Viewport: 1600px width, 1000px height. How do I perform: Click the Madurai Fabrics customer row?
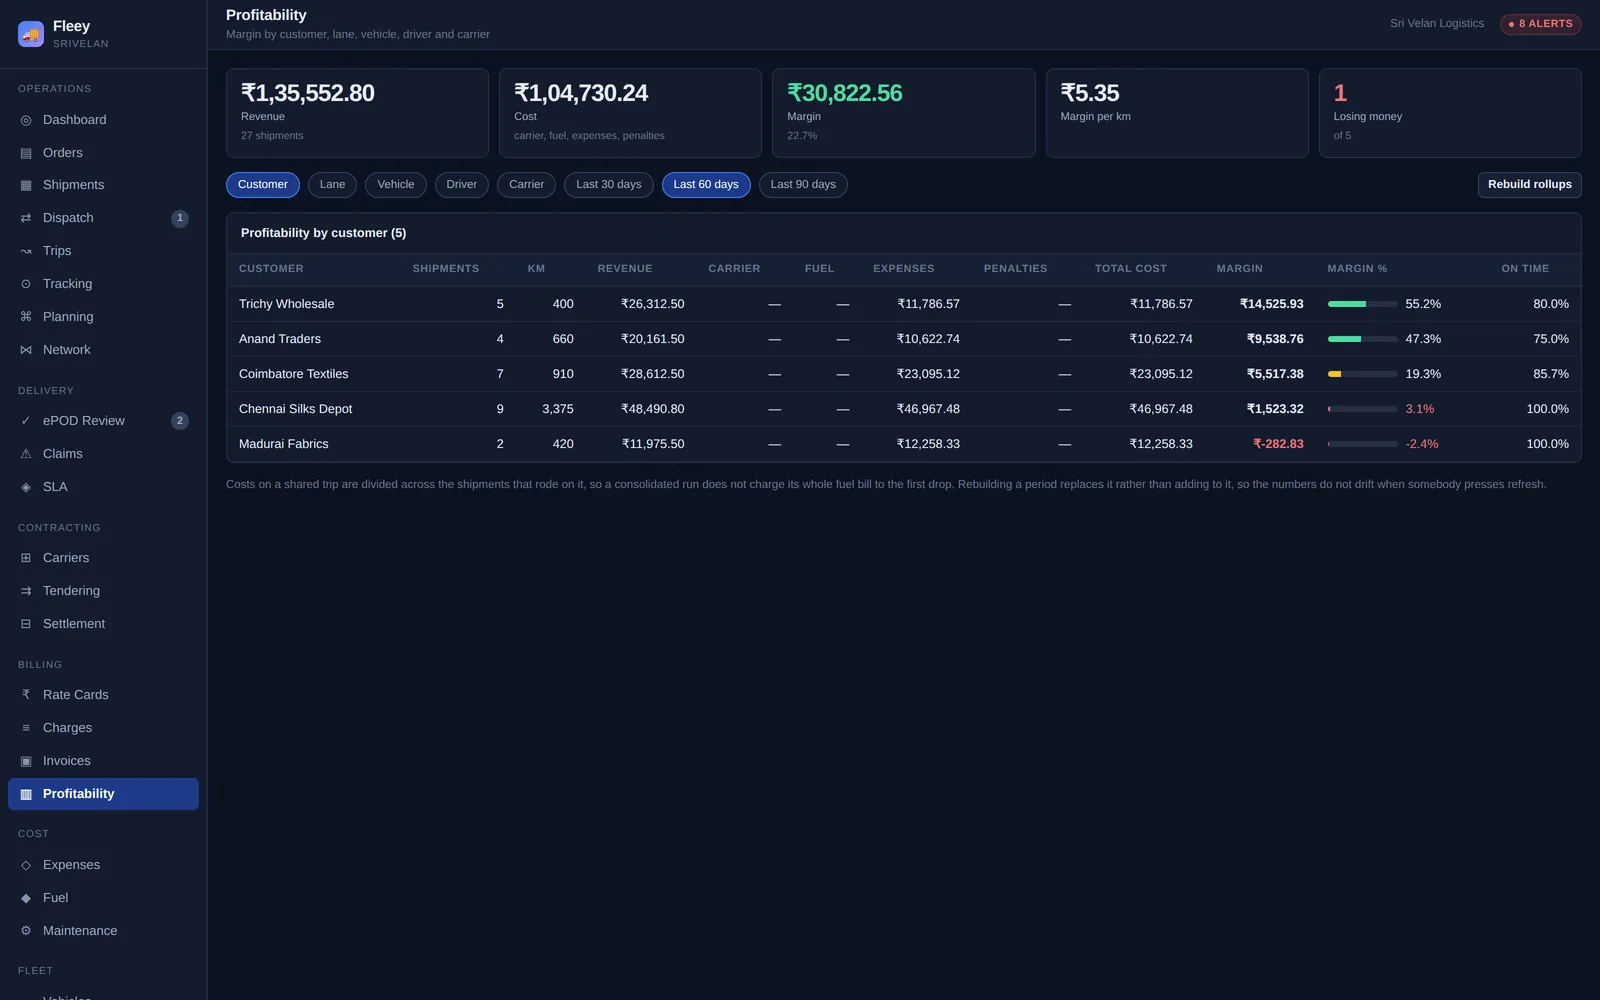pyautogui.click(x=904, y=444)
